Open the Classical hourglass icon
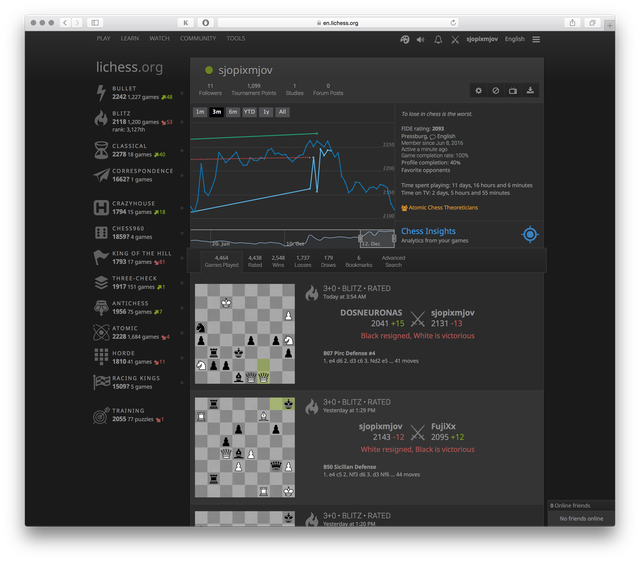The height and width of the screenshot is (562, 640). coord(101,150)
